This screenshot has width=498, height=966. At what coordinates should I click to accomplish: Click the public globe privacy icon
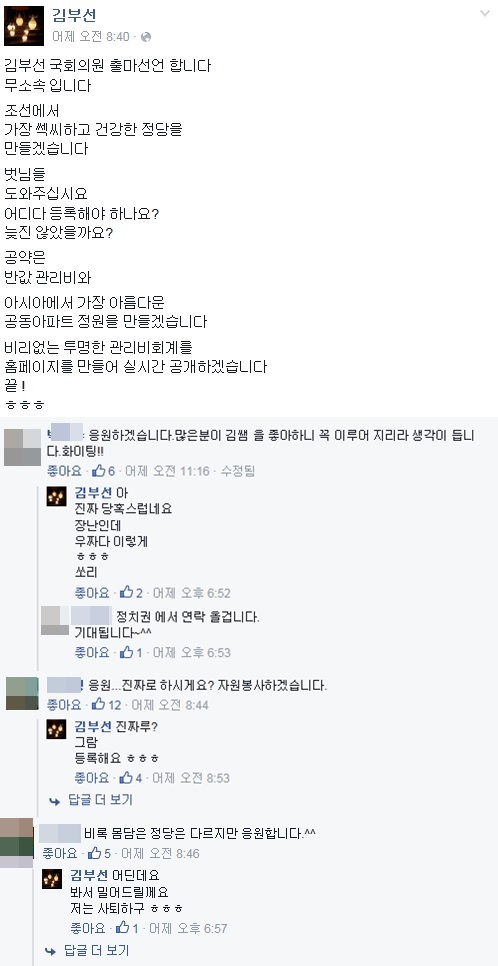(145, 37)
